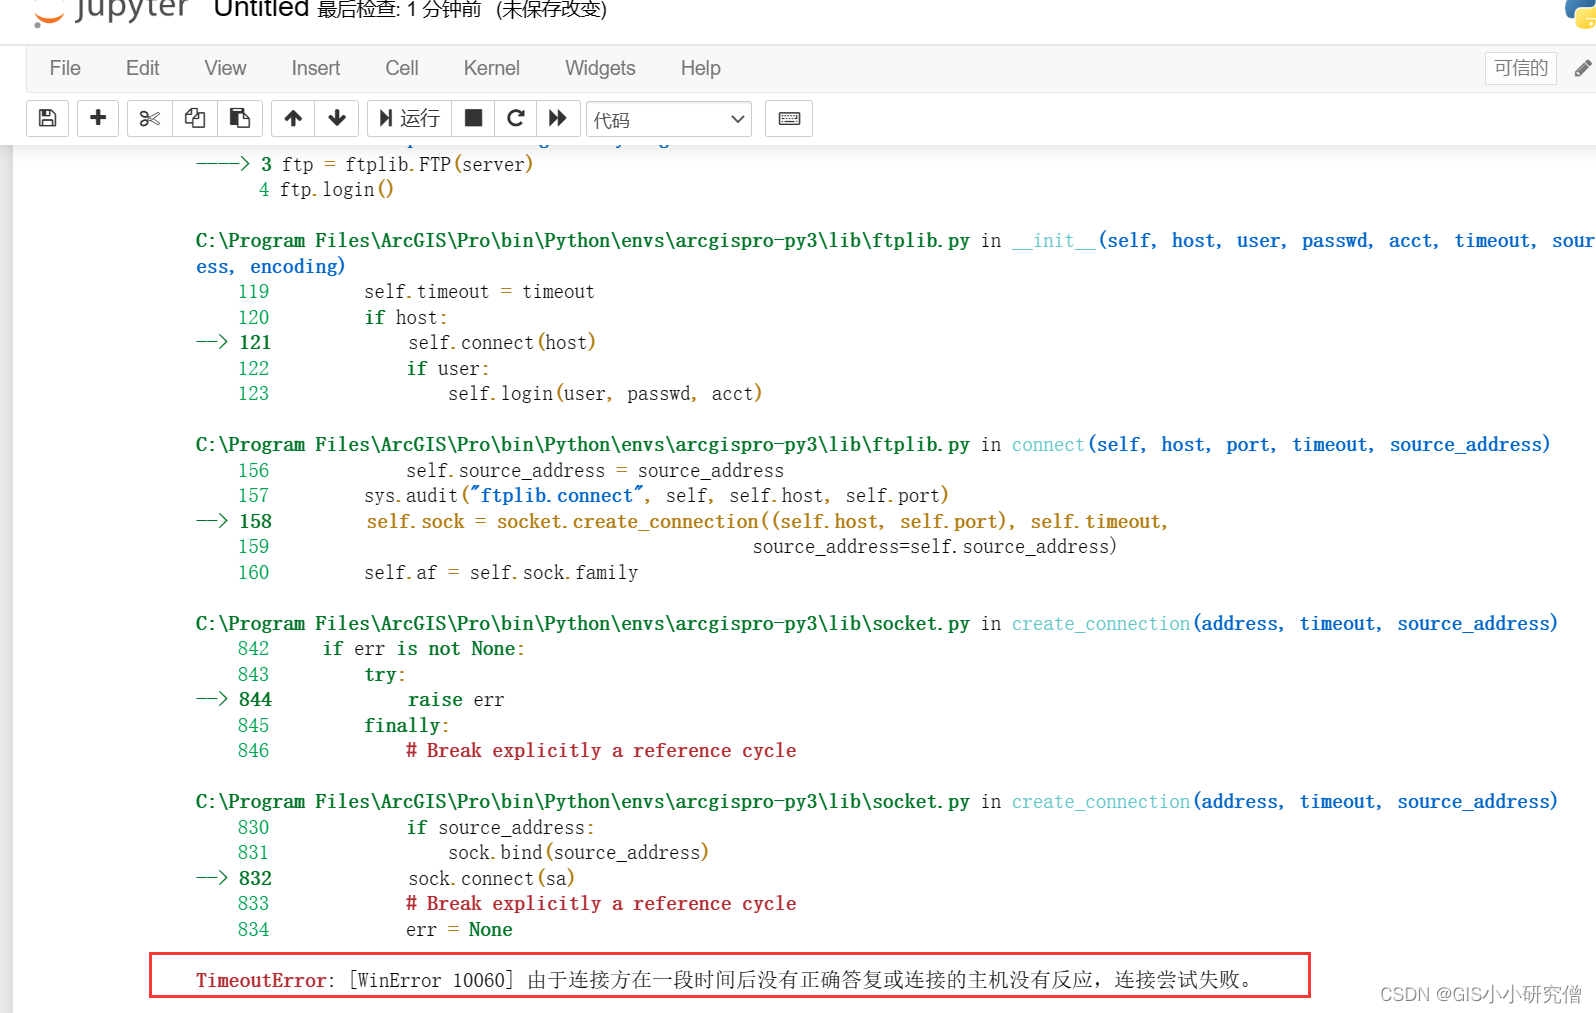Open the command palette keyboard icon
The image size is (1596, 1013).
pyautogui.click(x=789, y=118)
